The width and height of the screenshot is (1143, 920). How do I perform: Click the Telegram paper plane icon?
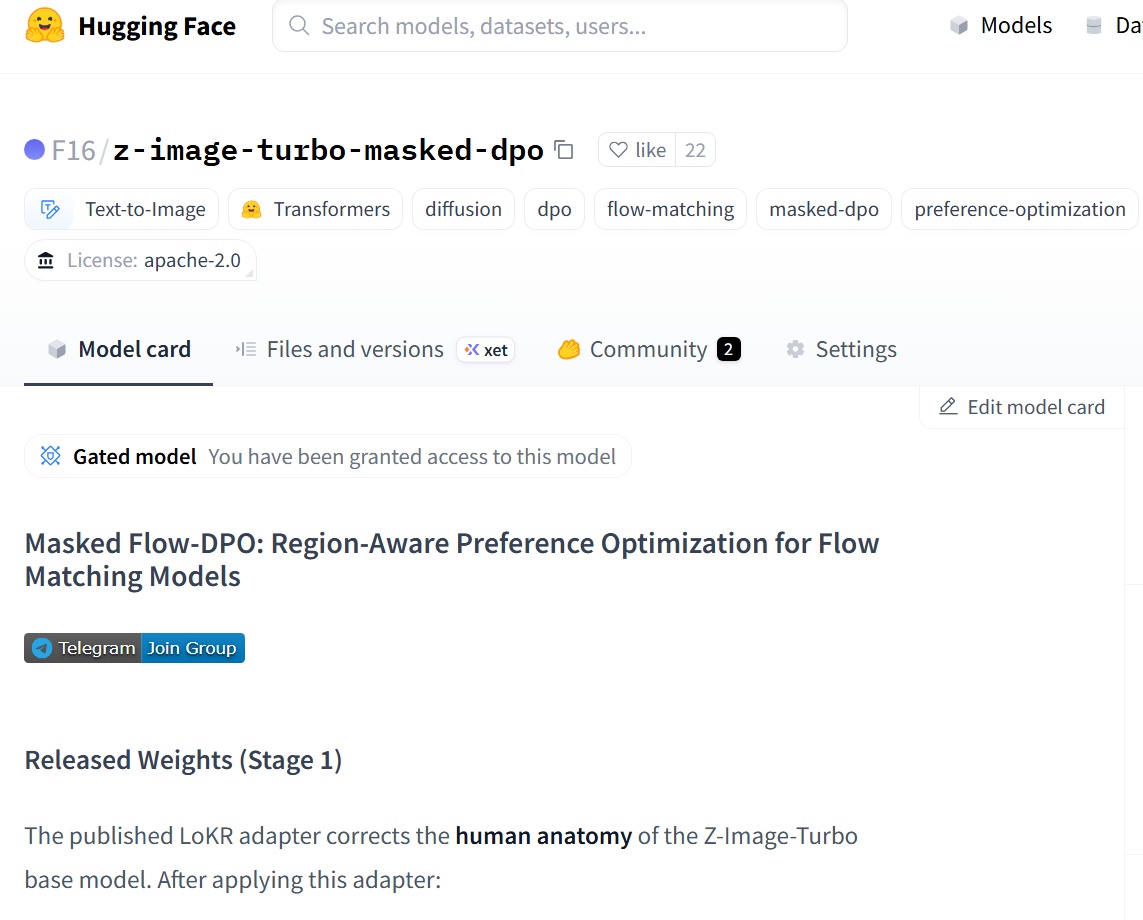(x=42, y=648)
